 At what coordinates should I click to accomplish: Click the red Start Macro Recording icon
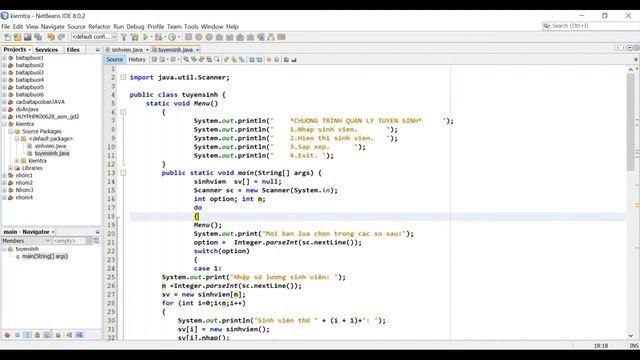tap(269, 60)
